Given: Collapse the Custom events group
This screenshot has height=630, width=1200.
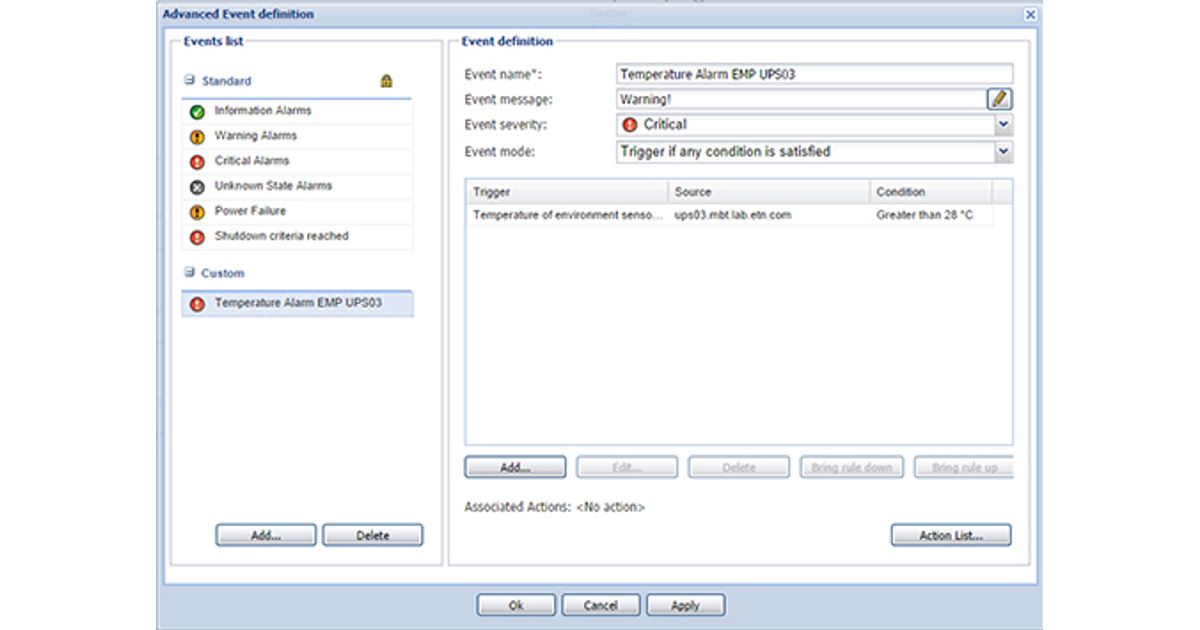Looking at the screenshot, I should pos(188,273).
